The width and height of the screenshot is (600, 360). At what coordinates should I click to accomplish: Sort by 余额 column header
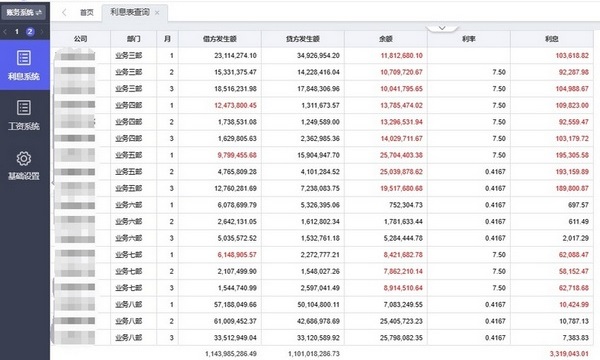tap(386, 39)
